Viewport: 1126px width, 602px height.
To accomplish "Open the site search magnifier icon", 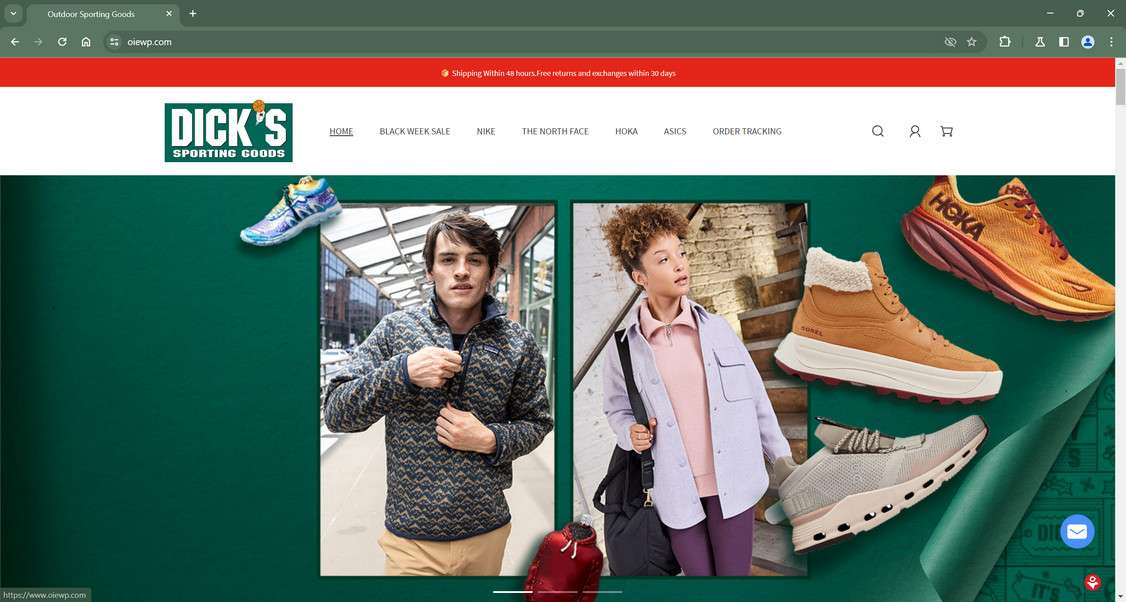I will [x=878, y=131].
